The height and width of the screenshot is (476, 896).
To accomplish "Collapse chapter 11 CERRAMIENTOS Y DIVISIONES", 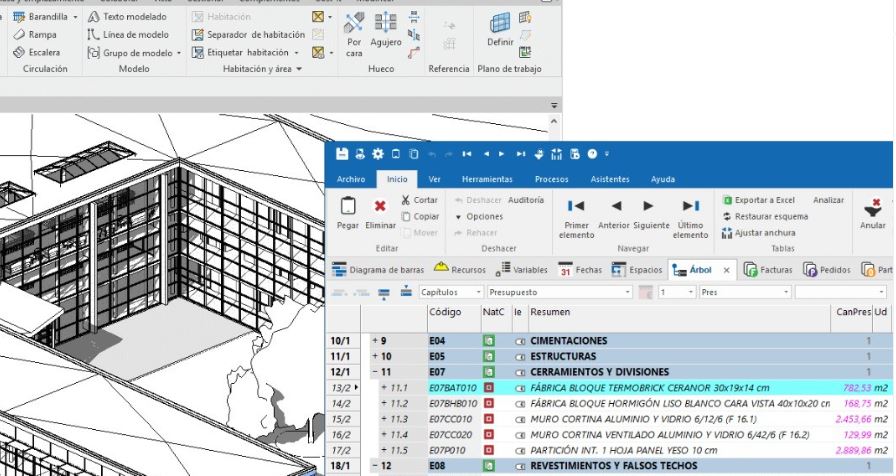I will [x=375, y=372].
